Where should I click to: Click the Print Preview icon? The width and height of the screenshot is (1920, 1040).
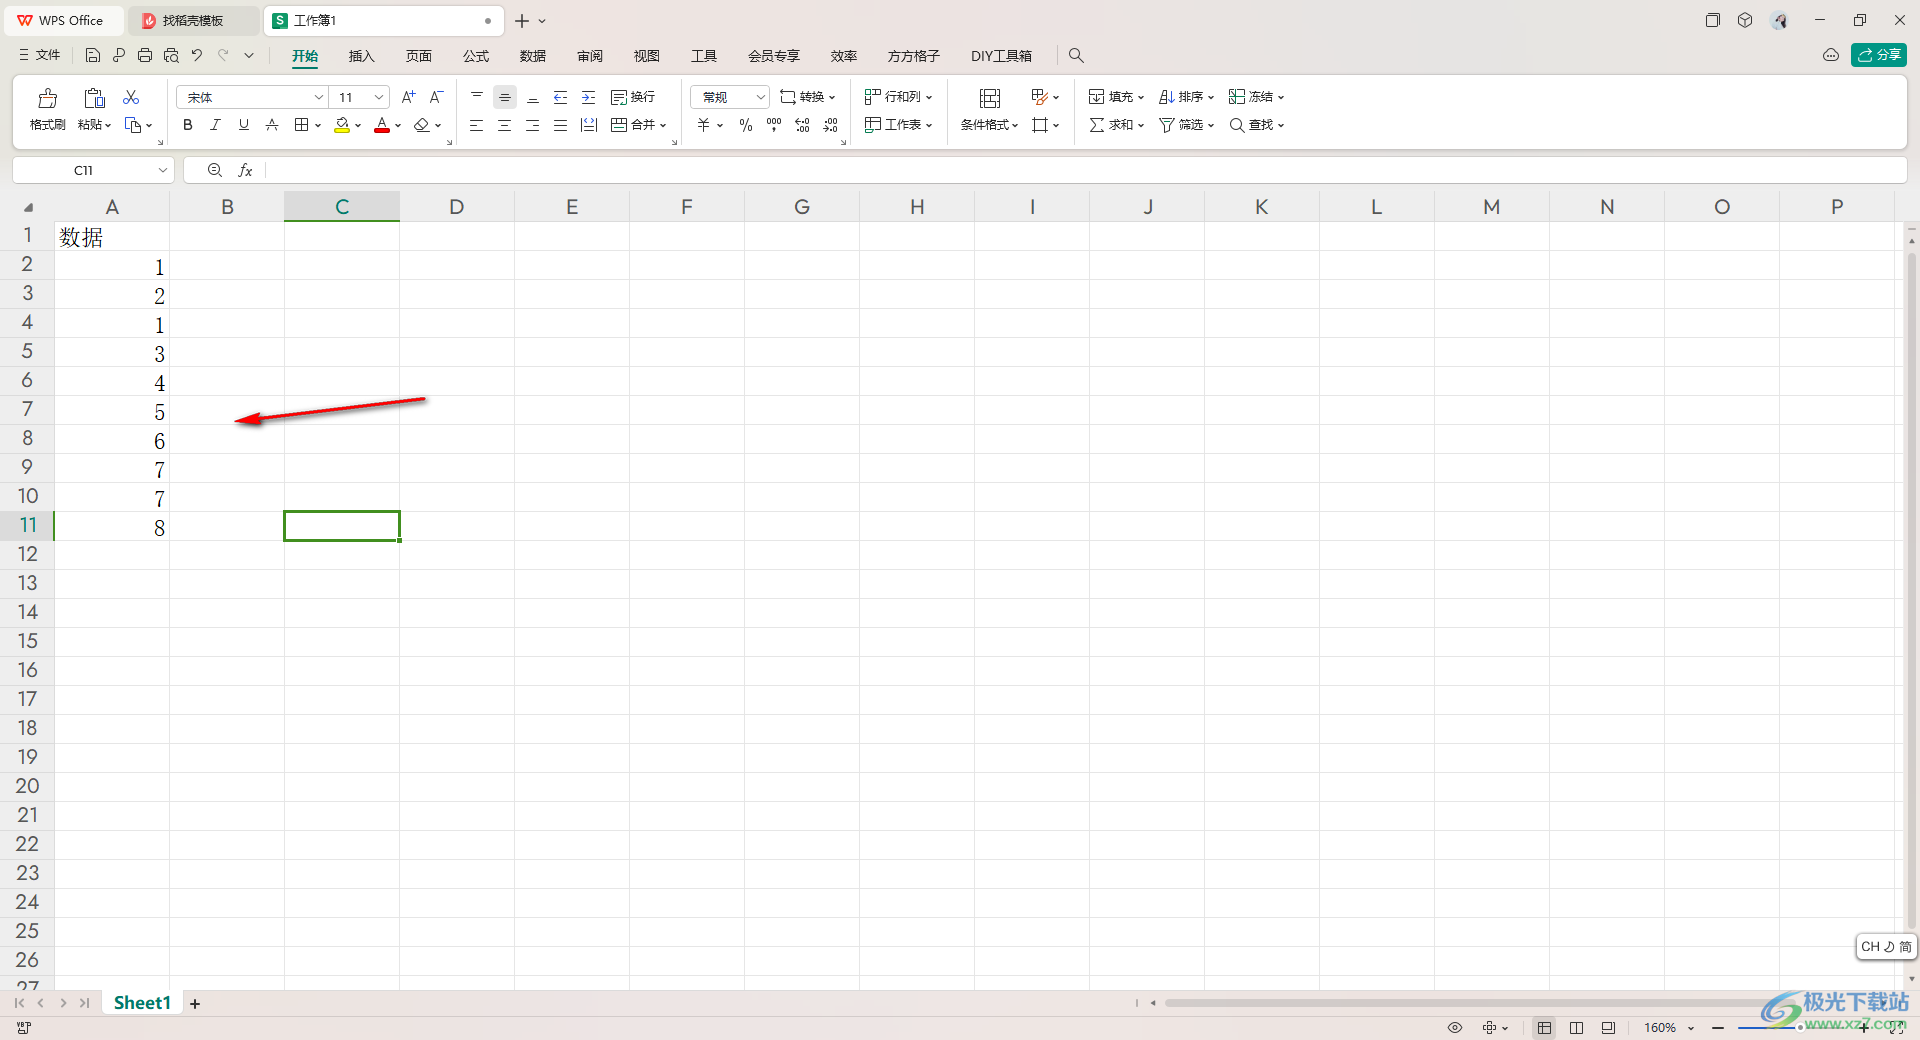click(x=171, y=56)
